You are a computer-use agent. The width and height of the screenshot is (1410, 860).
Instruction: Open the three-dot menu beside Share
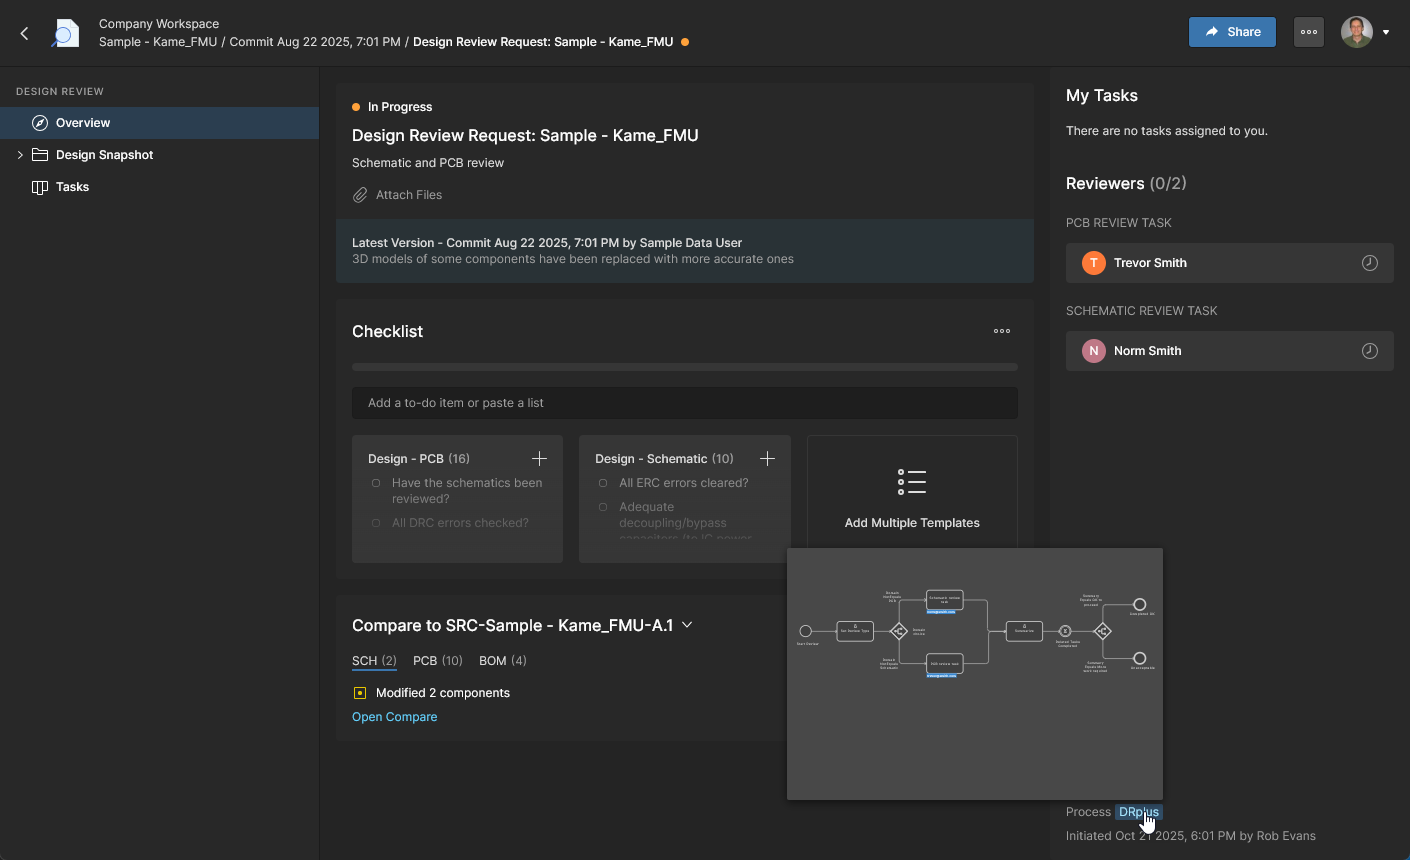pyautogui.click(x=1308, y=32)
